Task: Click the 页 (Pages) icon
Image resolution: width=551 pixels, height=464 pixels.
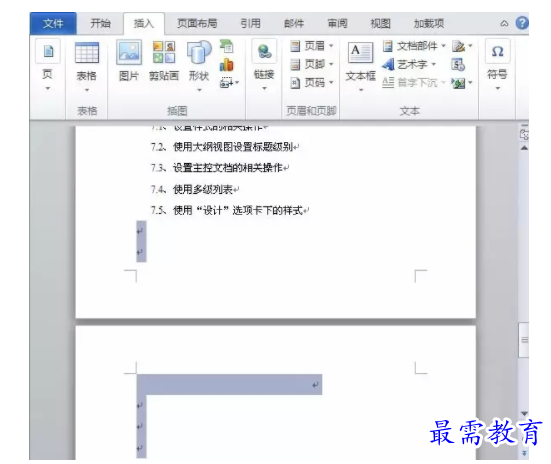Action: coord(48,51)
